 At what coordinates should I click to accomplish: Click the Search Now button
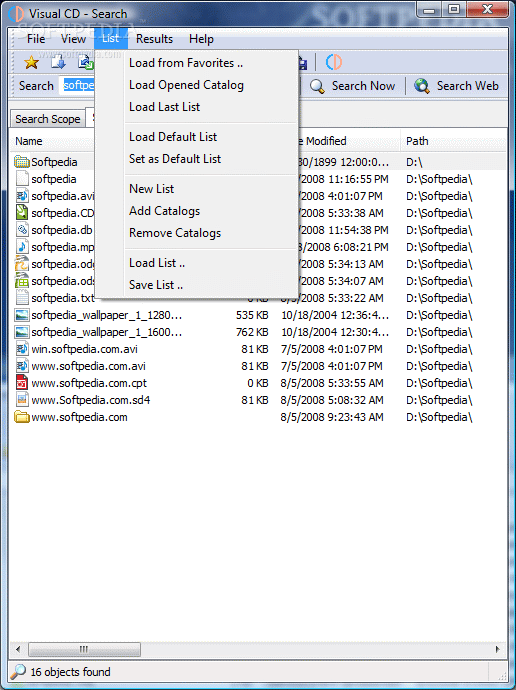352,86
